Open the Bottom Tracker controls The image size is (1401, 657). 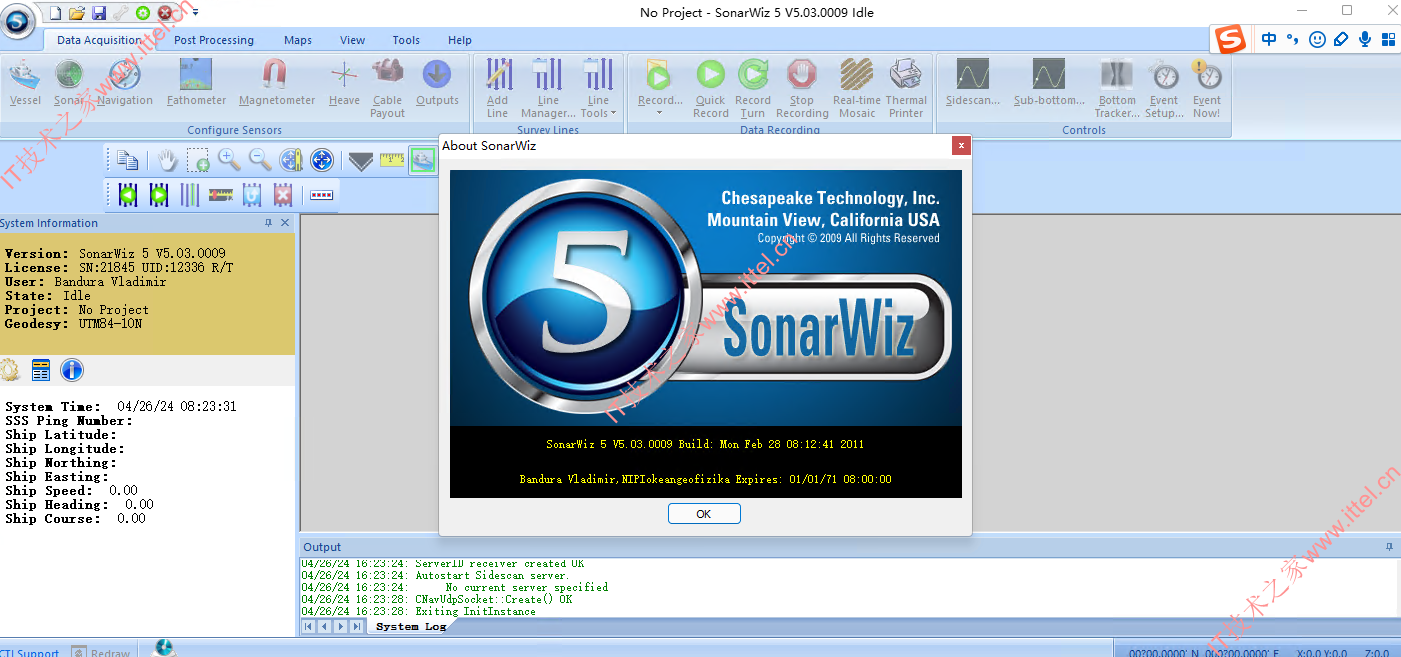pos(1117,88)
